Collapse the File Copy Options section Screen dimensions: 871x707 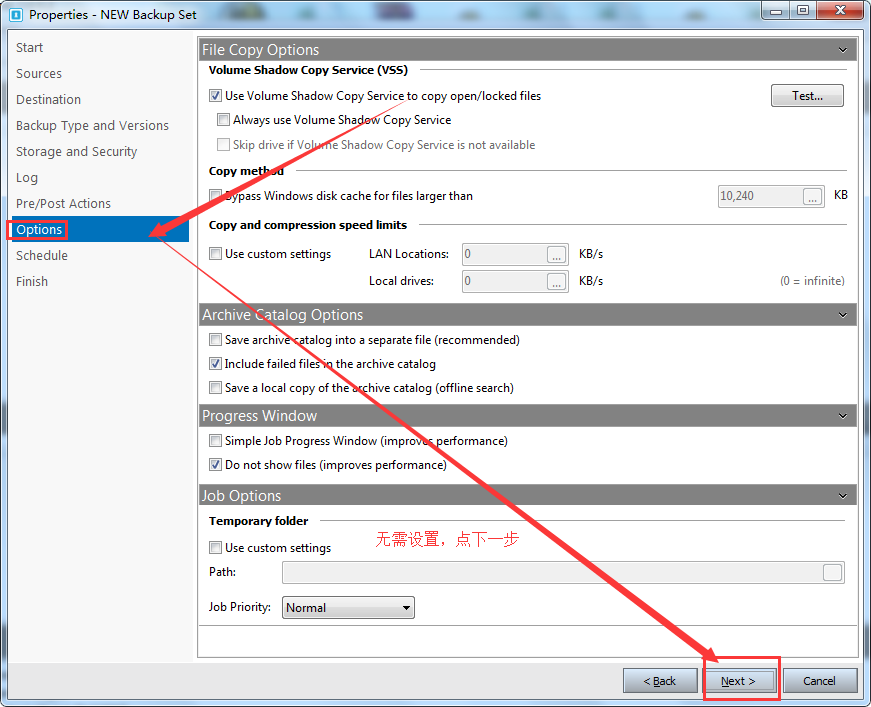(x=843, y=50)
